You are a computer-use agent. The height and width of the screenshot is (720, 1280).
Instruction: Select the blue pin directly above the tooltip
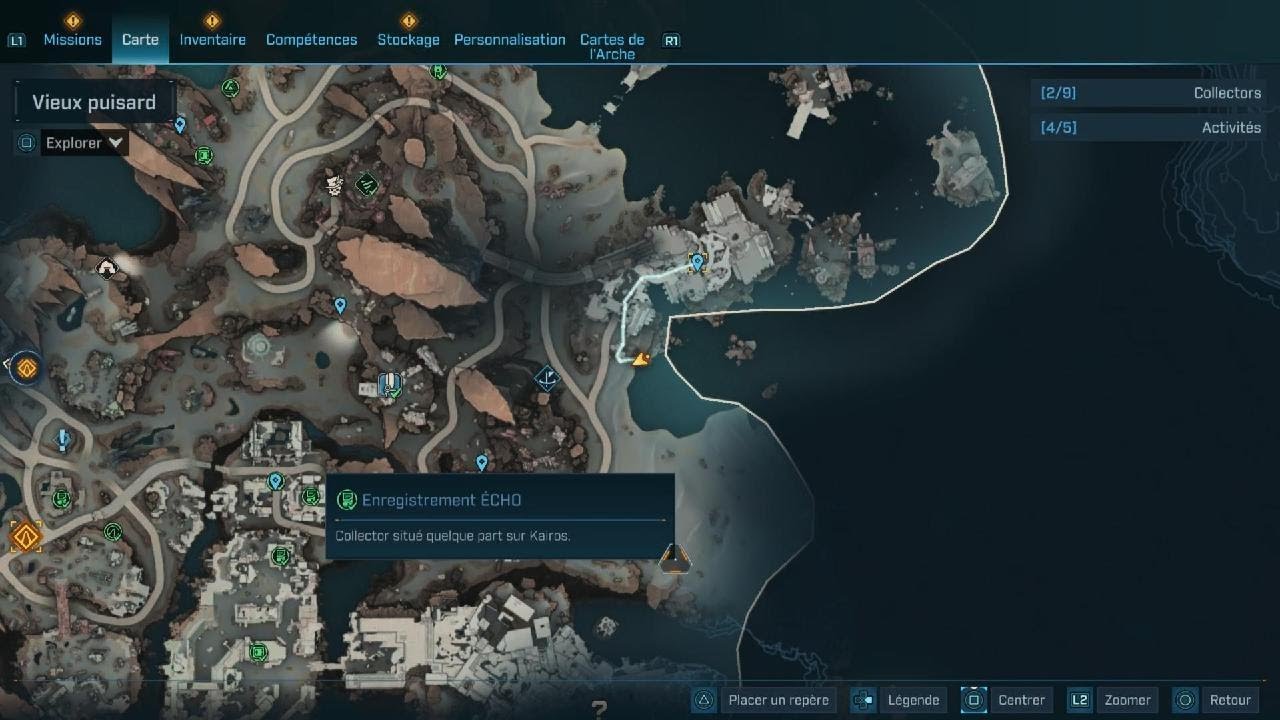(482, 463)
